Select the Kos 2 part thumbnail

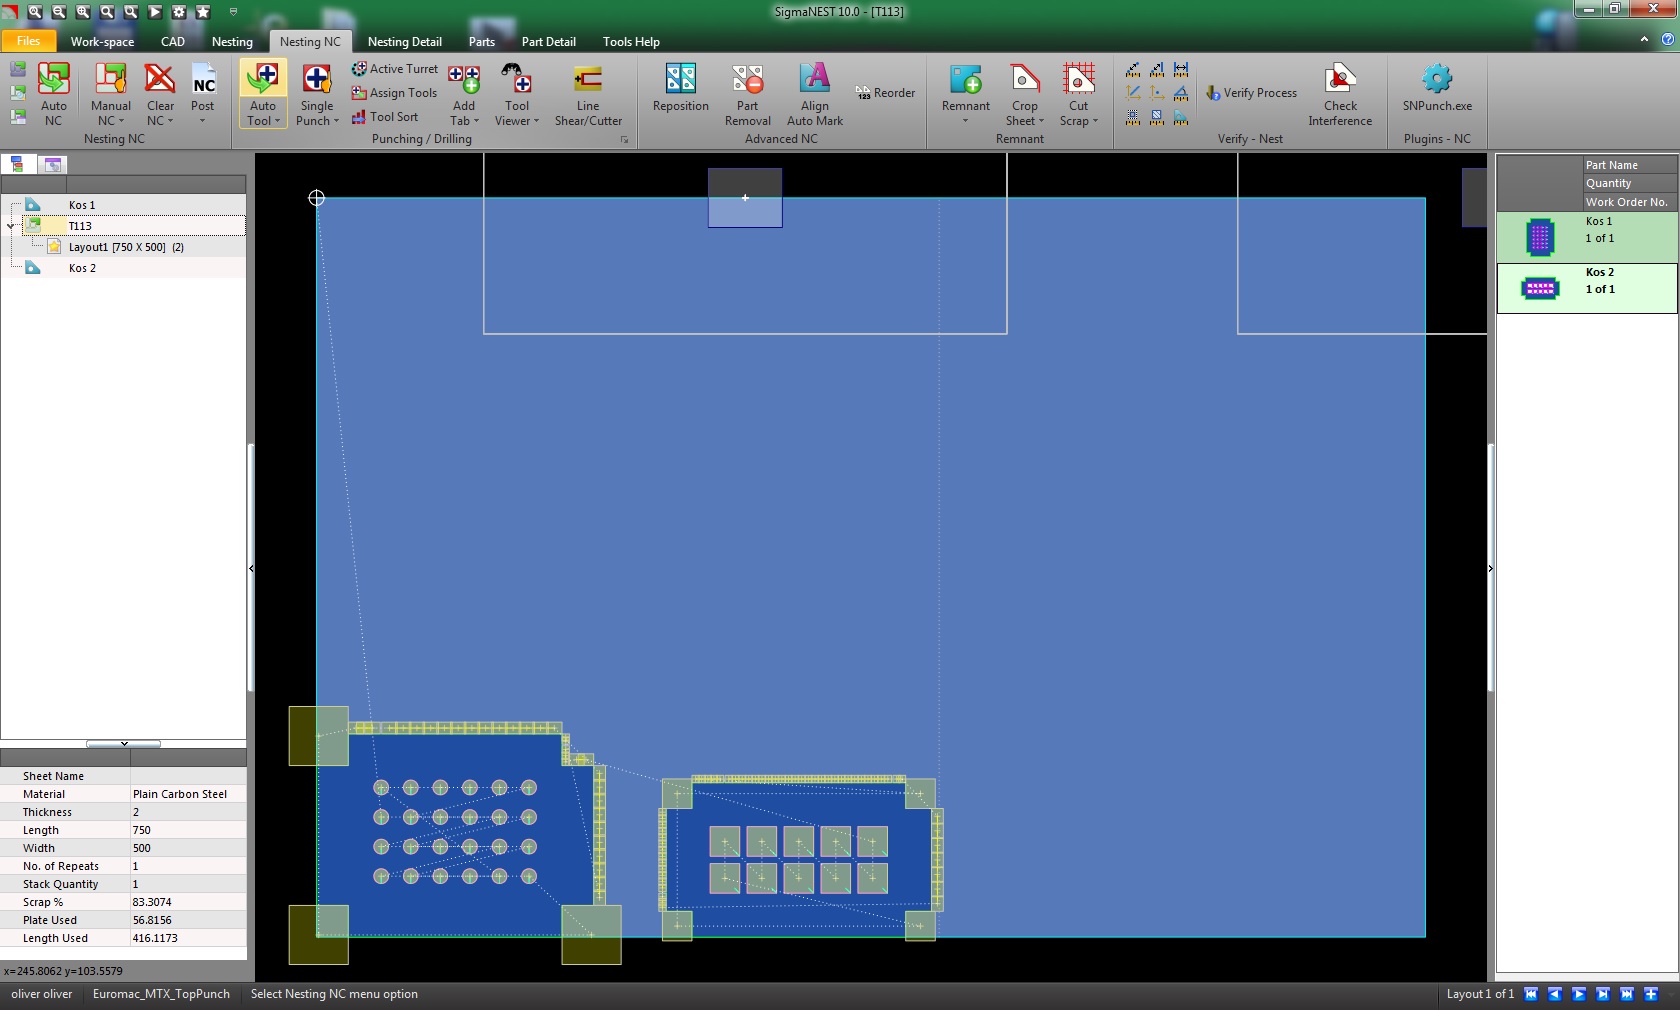click(1540, 289)
